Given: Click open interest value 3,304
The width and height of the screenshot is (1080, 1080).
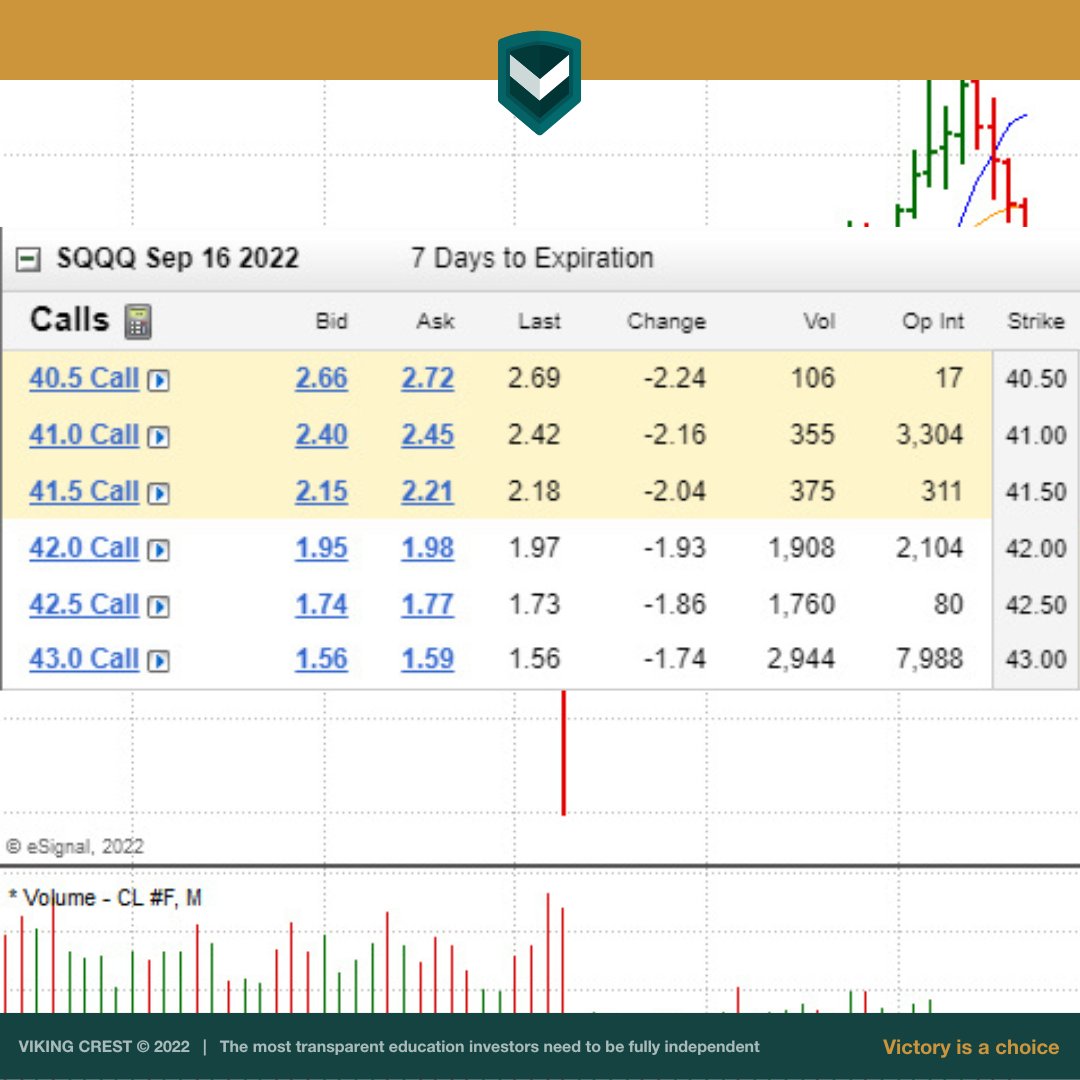Looking at the screenshot, I should point(929,435).
